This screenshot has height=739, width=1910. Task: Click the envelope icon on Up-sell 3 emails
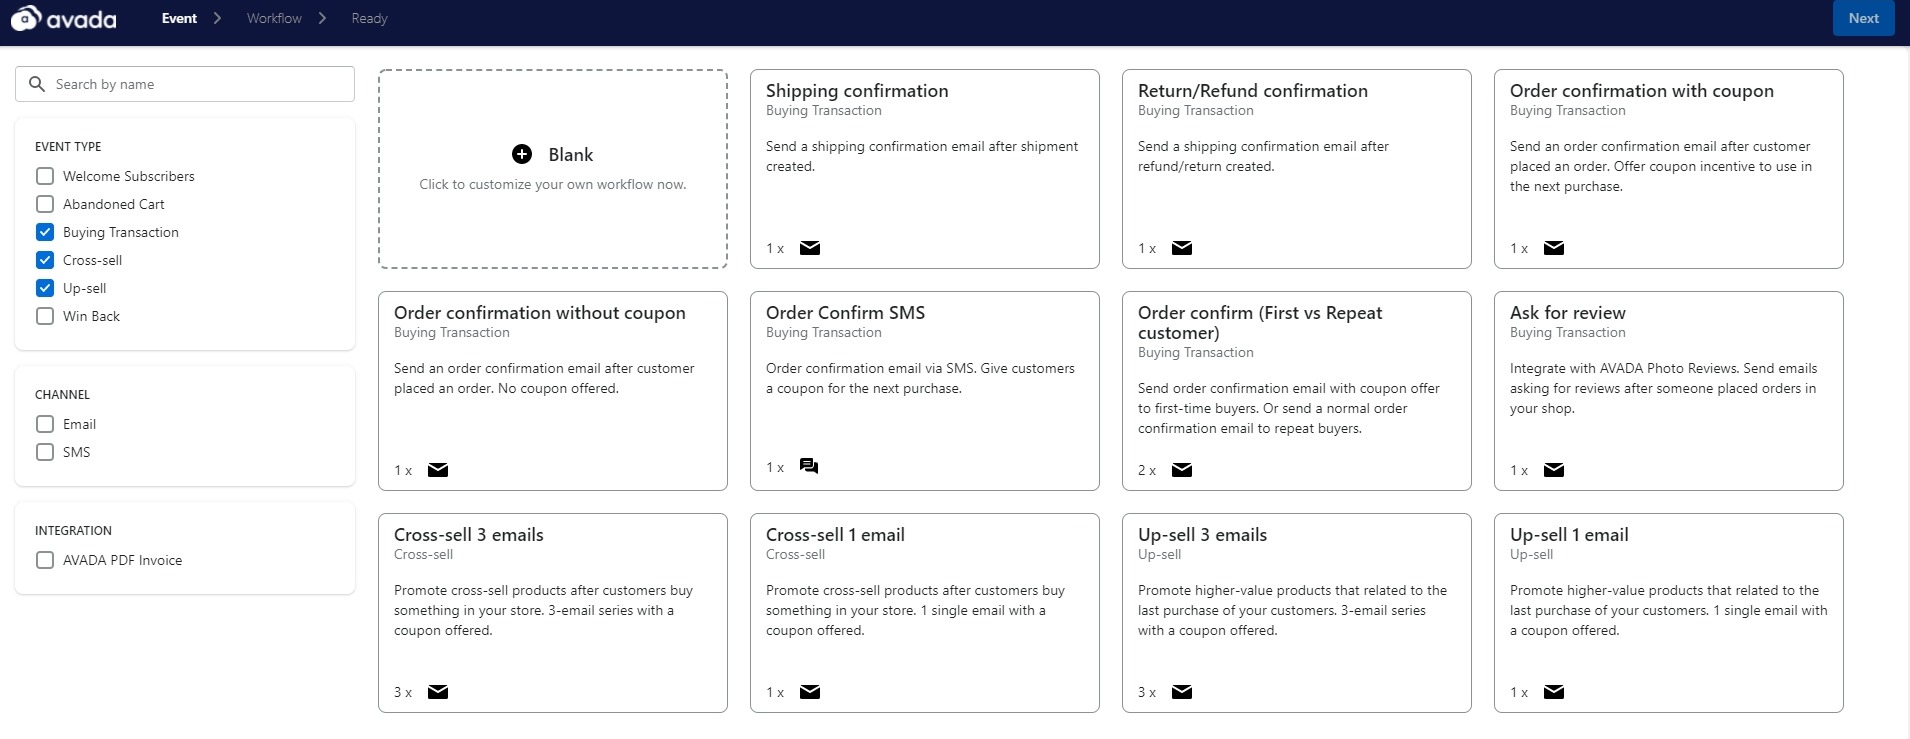tap(1182, 692)
